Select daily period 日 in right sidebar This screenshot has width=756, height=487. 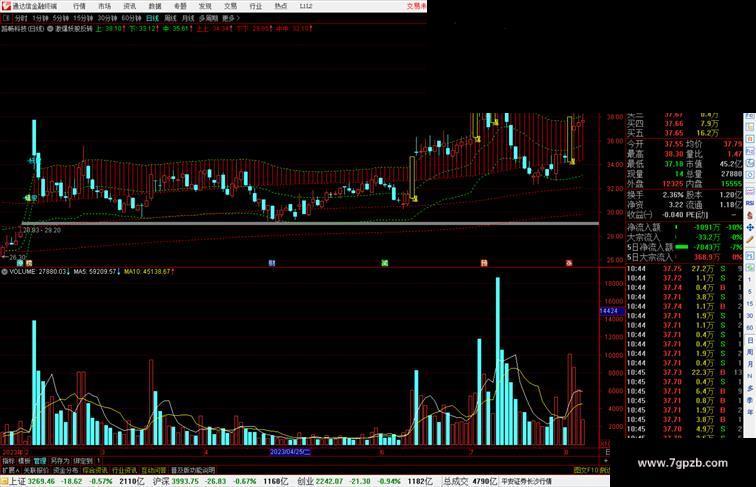pyautogui.click(x=750, y=340)
